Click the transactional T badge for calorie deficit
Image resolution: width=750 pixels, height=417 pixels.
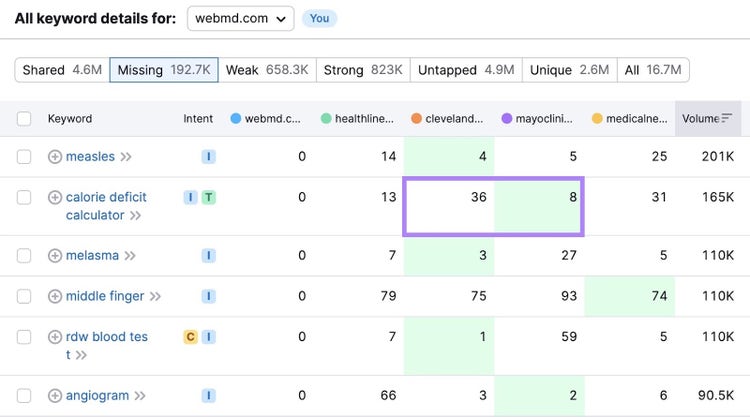click(x=209, y=197)
